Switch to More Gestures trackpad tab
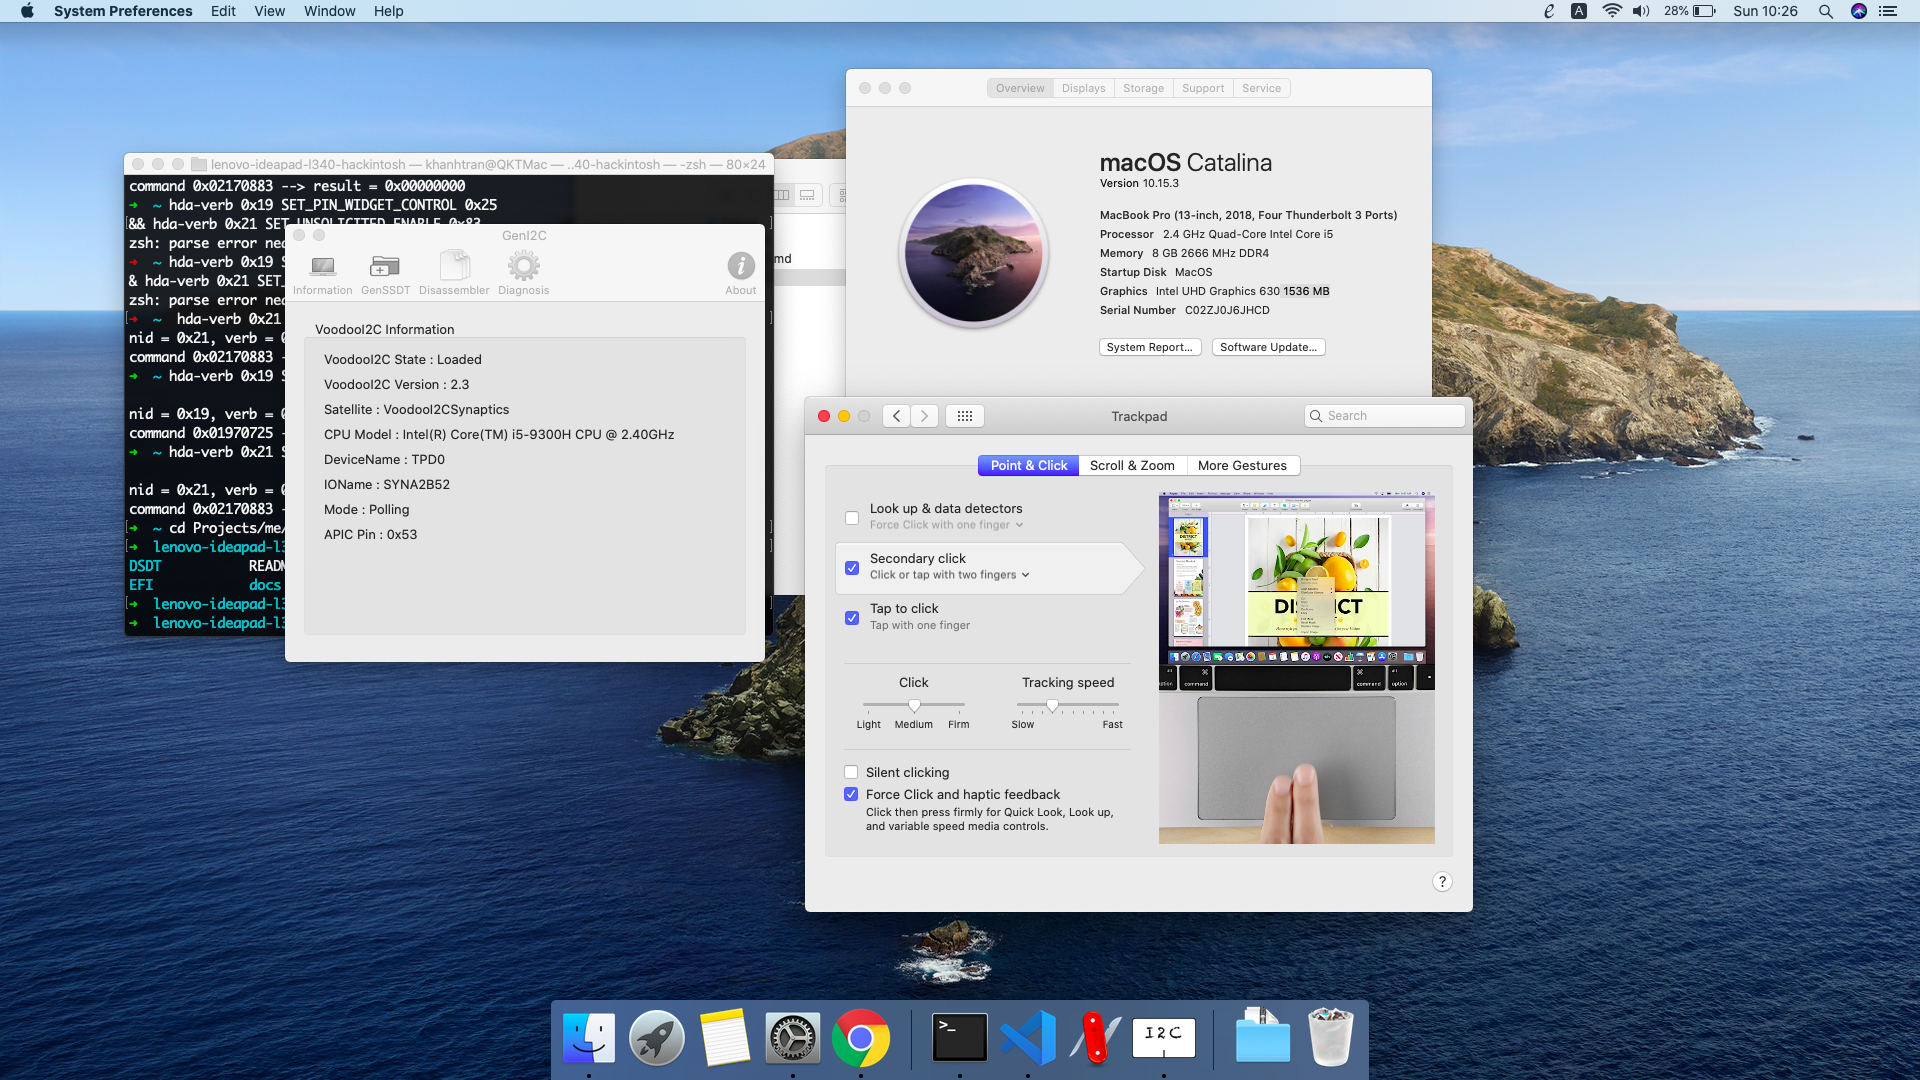1920x1080 pixels. point(1242,465)
